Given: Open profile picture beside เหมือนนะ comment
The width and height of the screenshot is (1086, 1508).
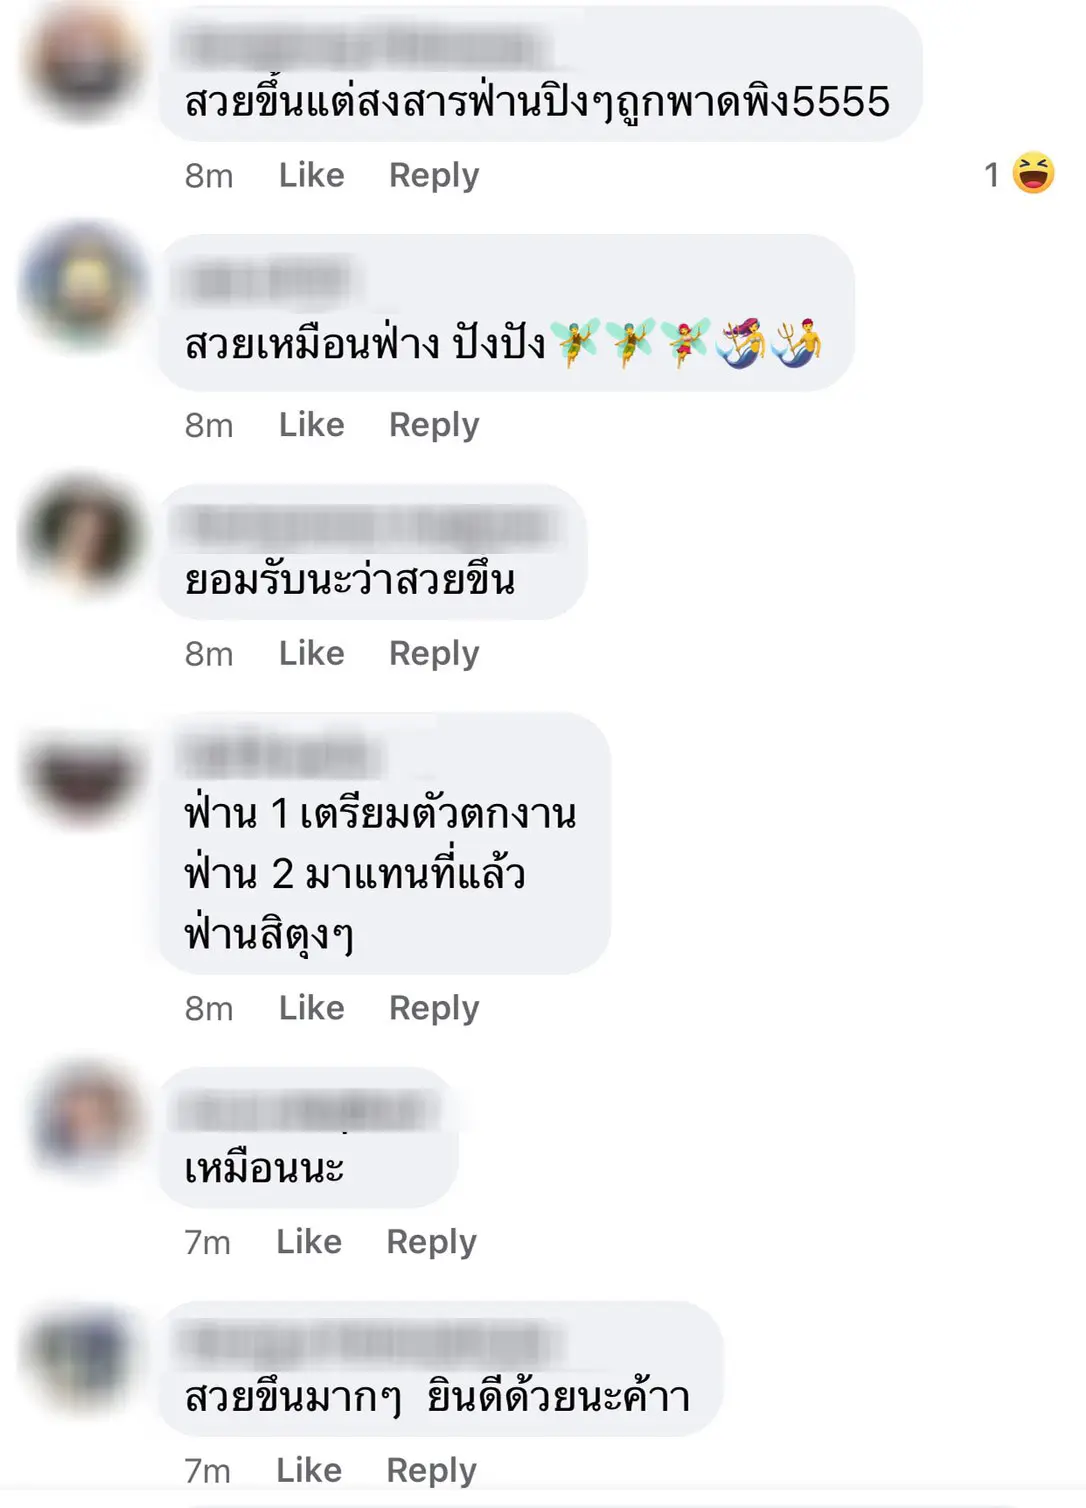Looking at the screenshot, I should pyautogui.click(x=85, y=1117).
